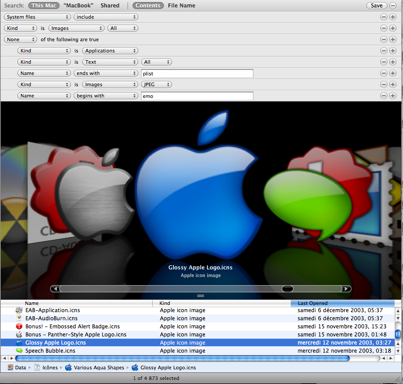
Task: Remove the Name begins with emo rule
Action: (x=384, y=96)
